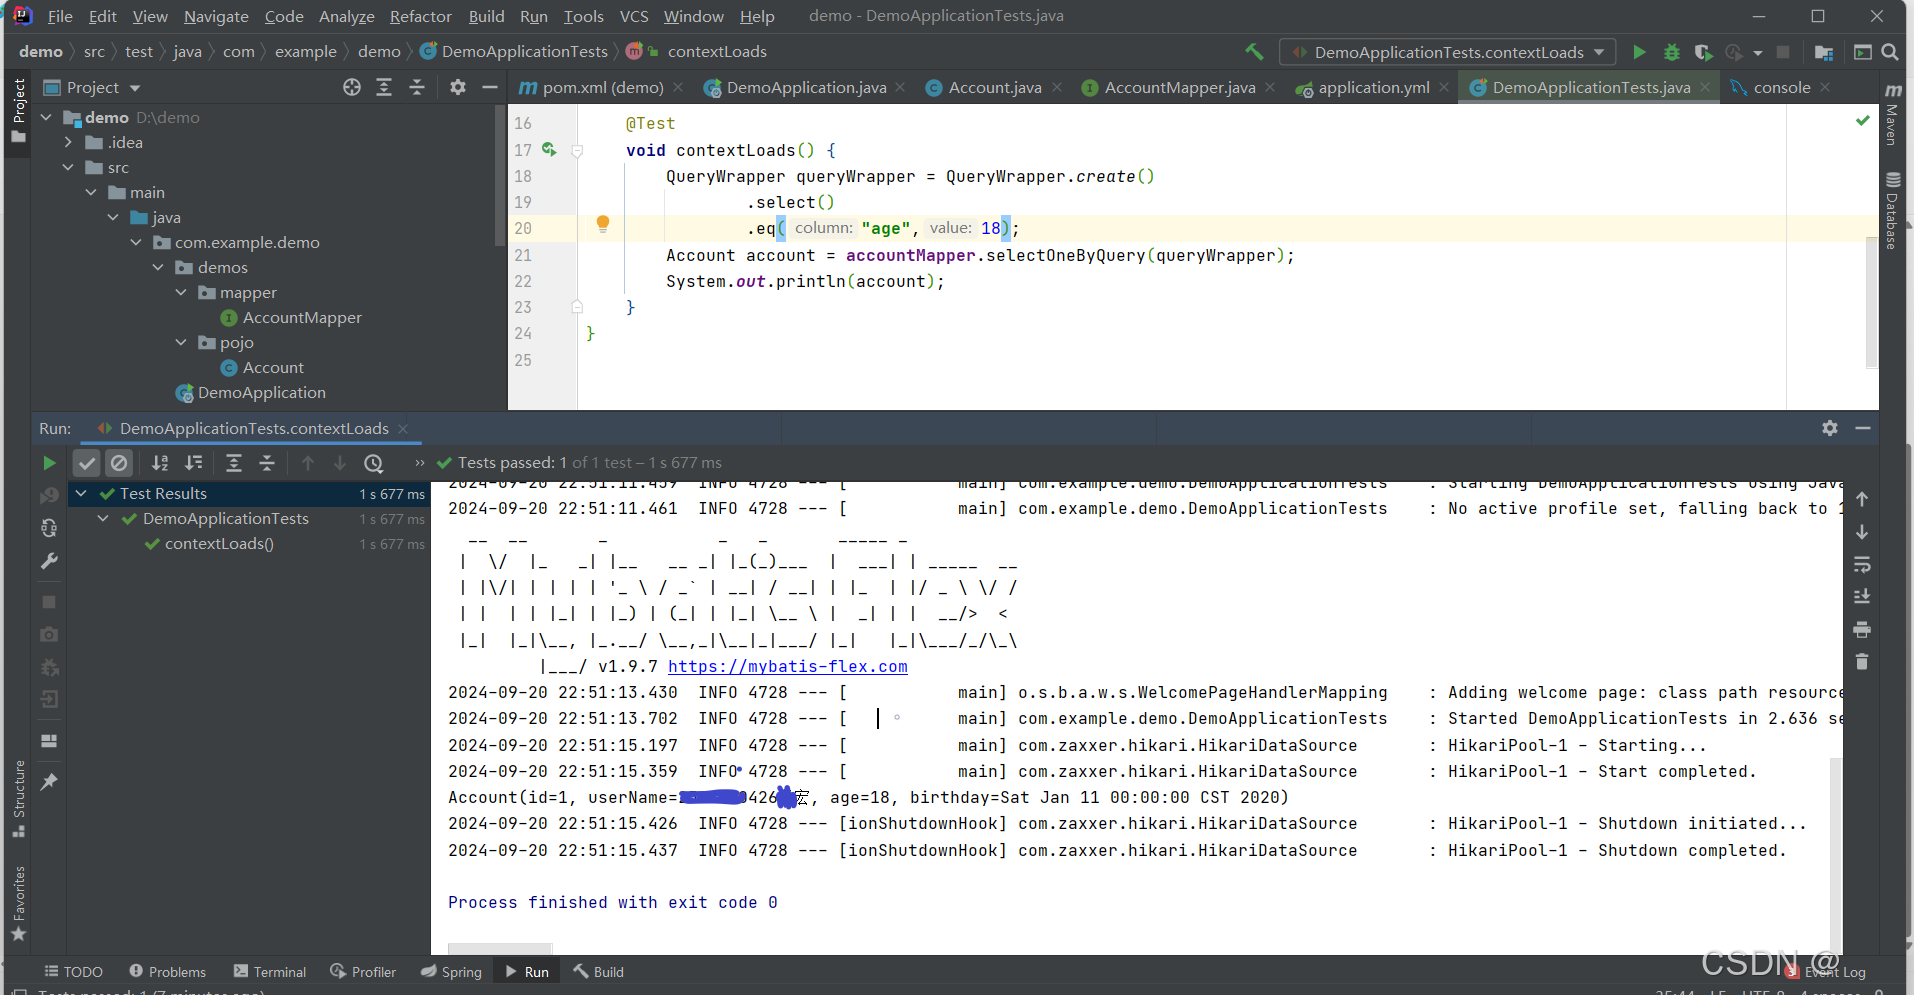
Task: Open the mybatis-flex.com link
Action: tap(787, 666)
